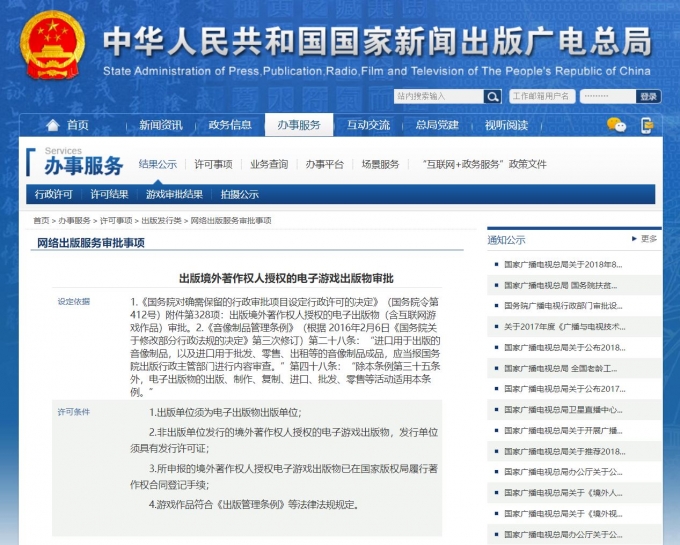Open the 总局党建 navigation item
The image size is (680, 545).
[x=437, y=125]
